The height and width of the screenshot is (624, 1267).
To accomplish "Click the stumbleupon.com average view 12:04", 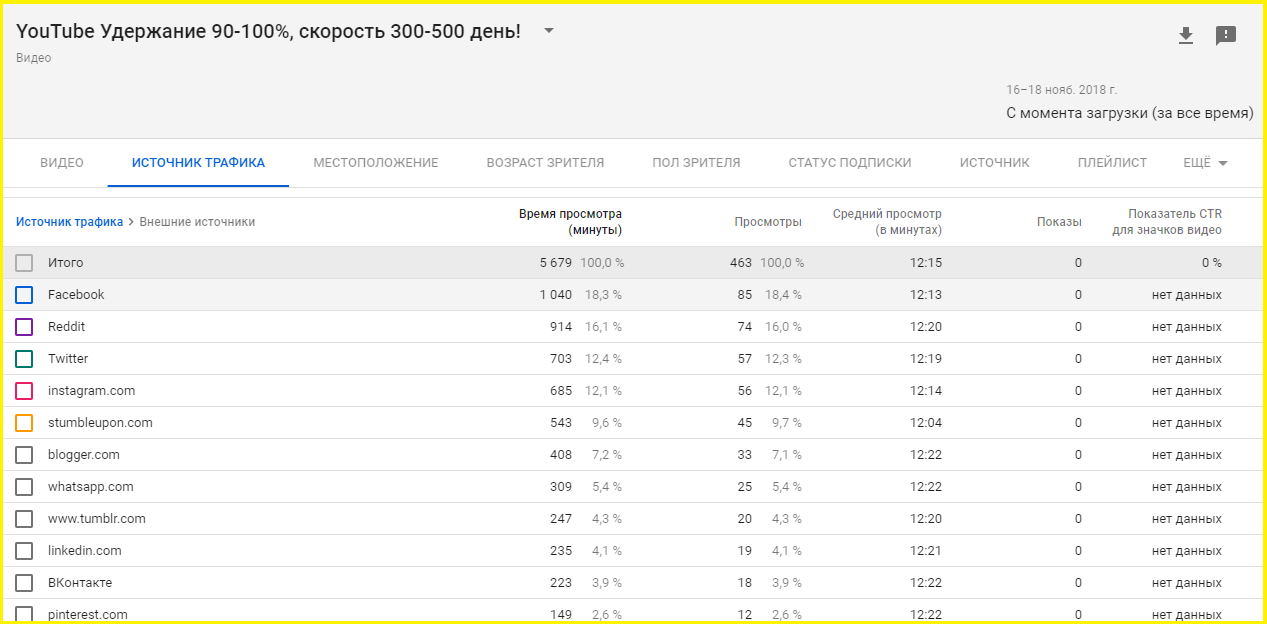I will pyautogui.click(x=926, y=423).
